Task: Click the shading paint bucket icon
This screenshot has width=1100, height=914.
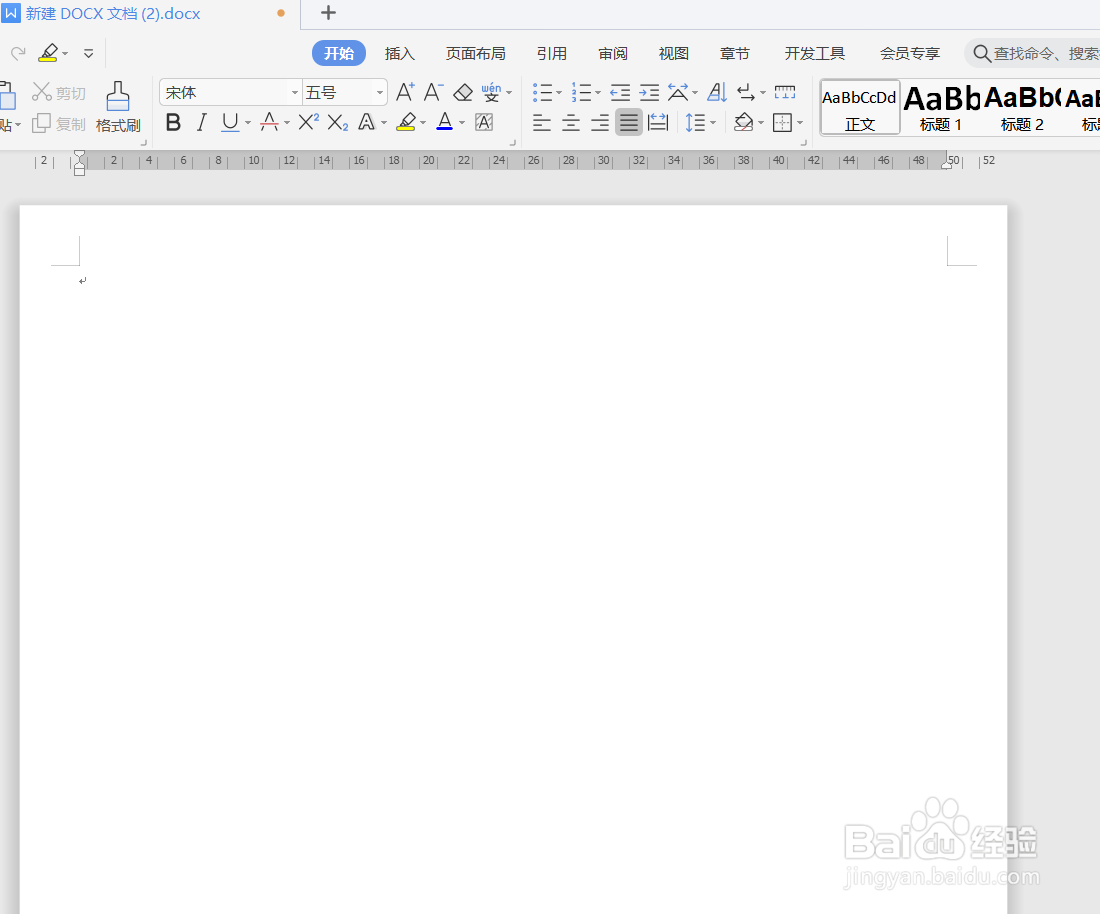Action: [x=744, y=123]
